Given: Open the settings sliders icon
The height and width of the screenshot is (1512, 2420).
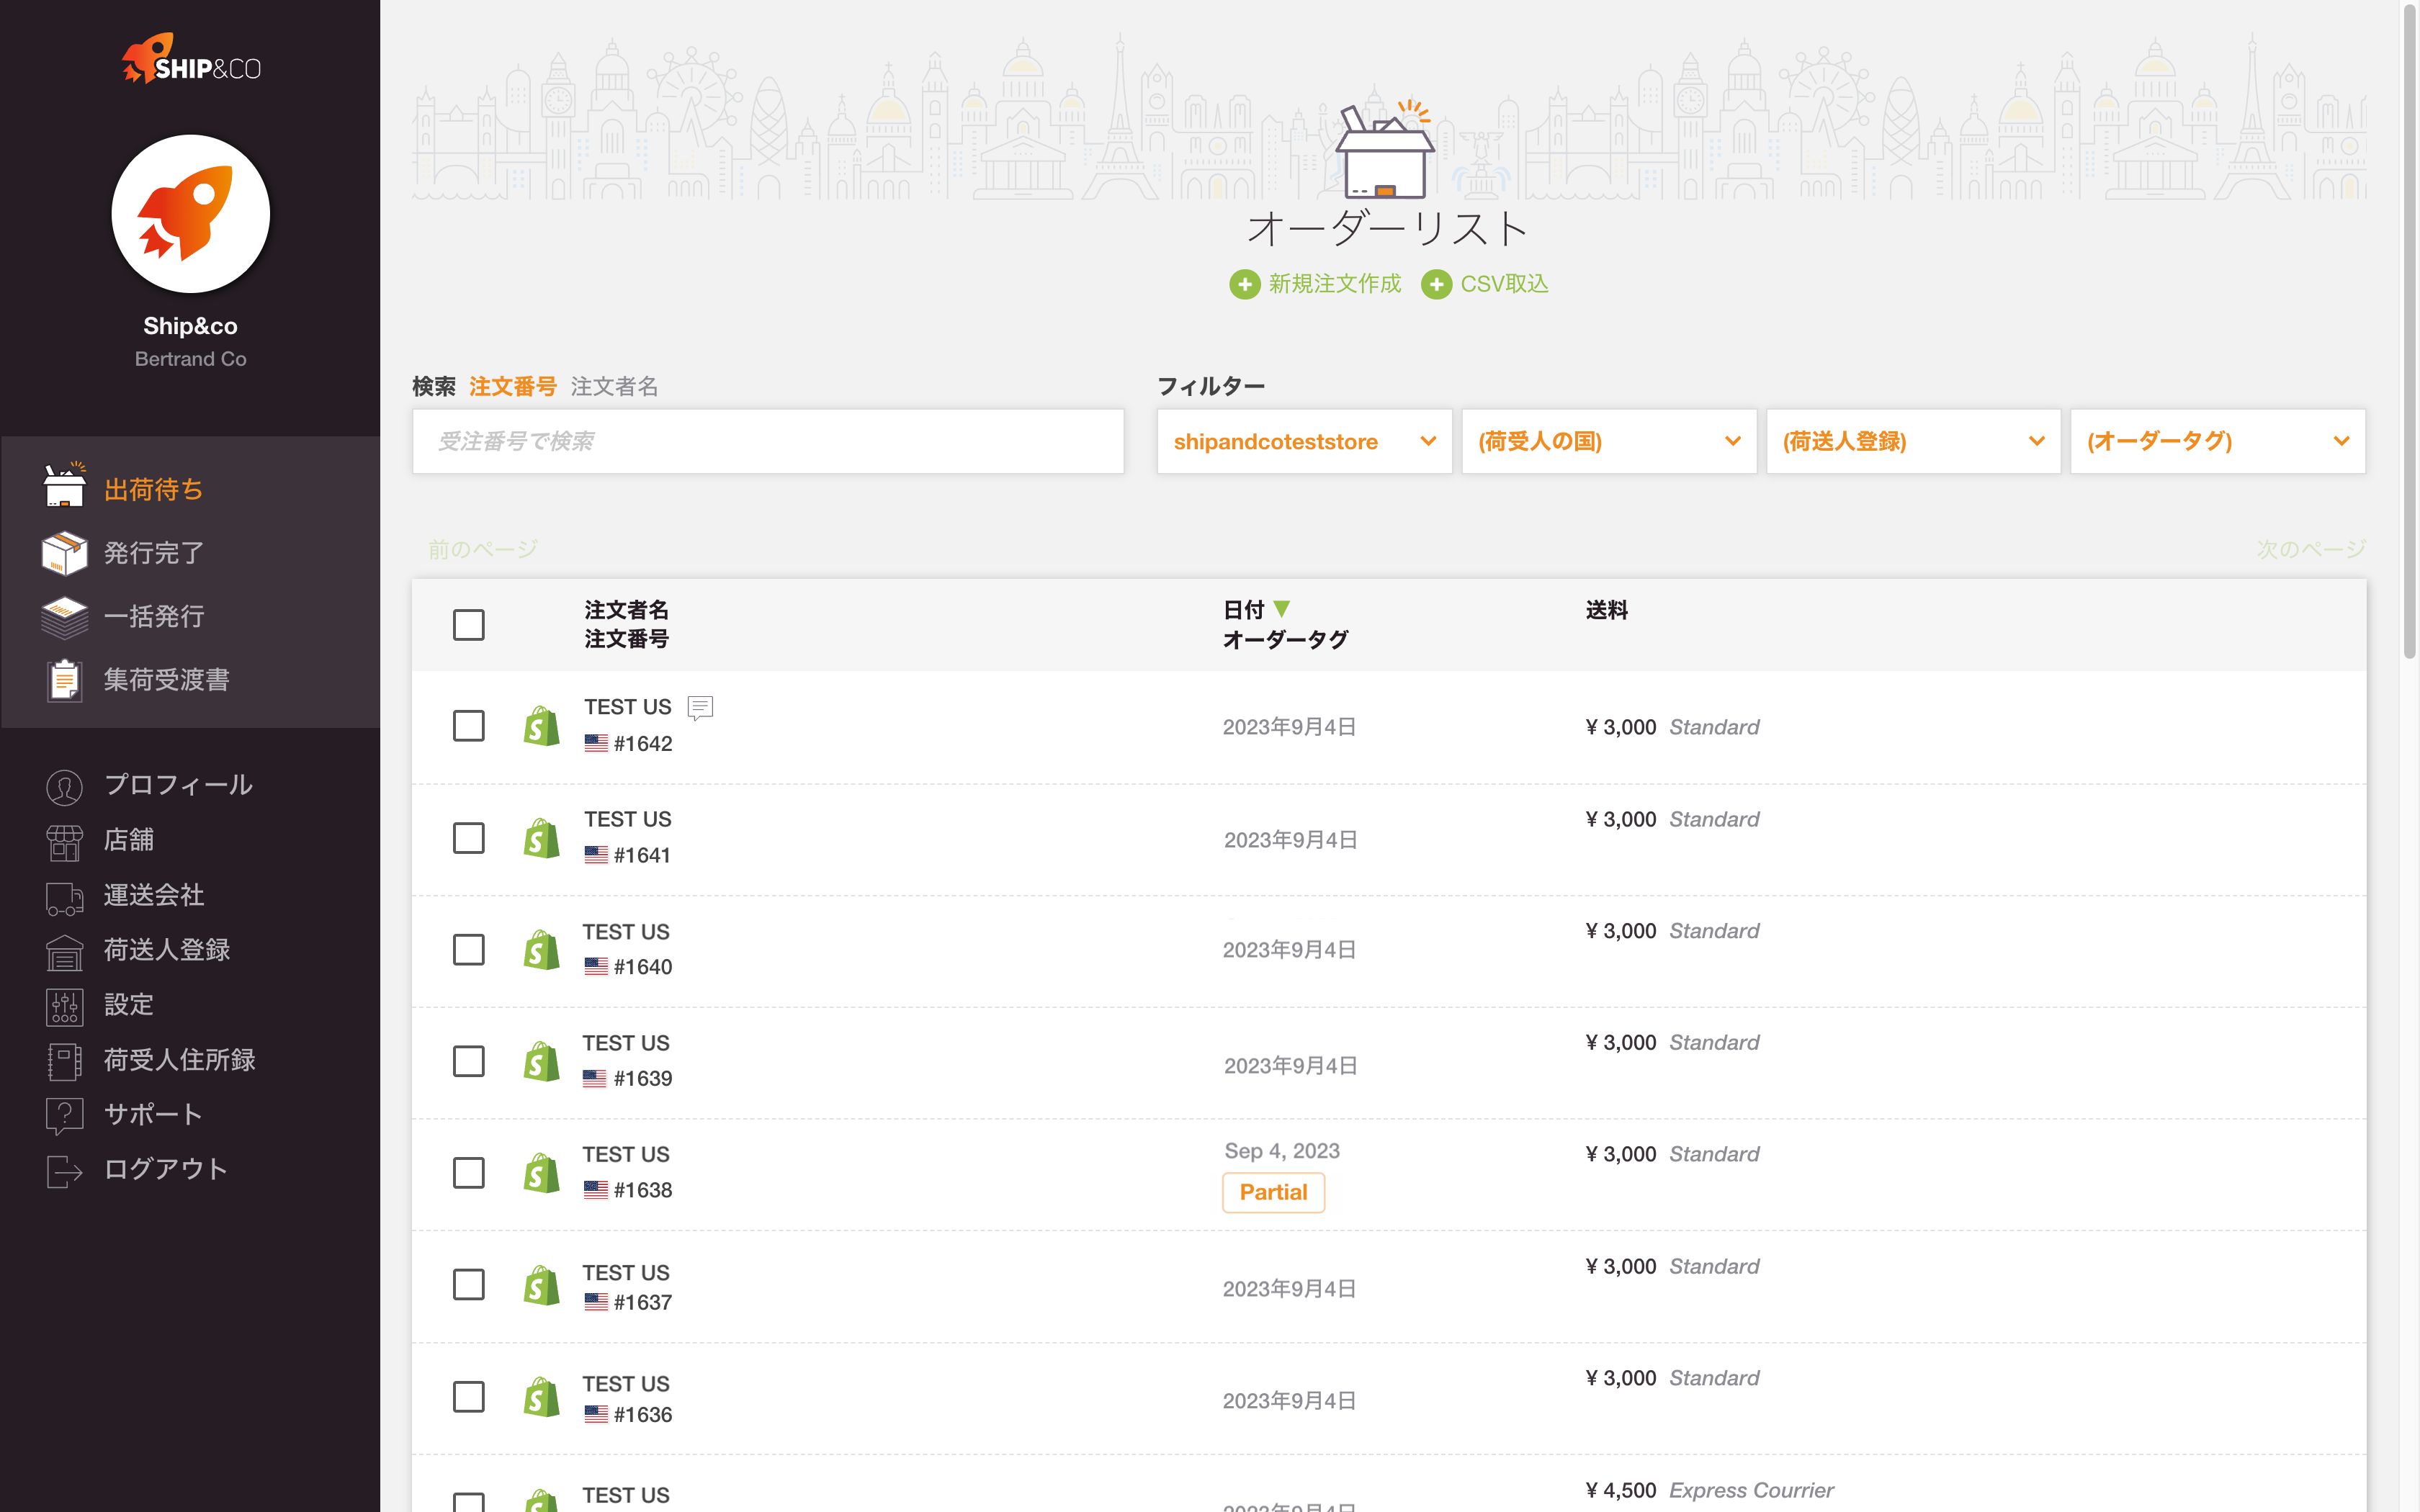Looking at the screenshot, I should [64, 1006].
